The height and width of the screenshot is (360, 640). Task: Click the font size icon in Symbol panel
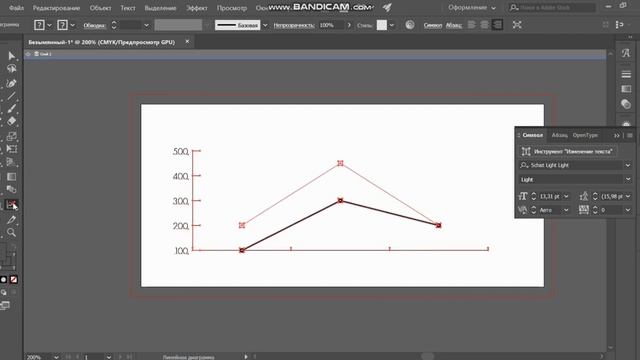(x=523, y=196)
